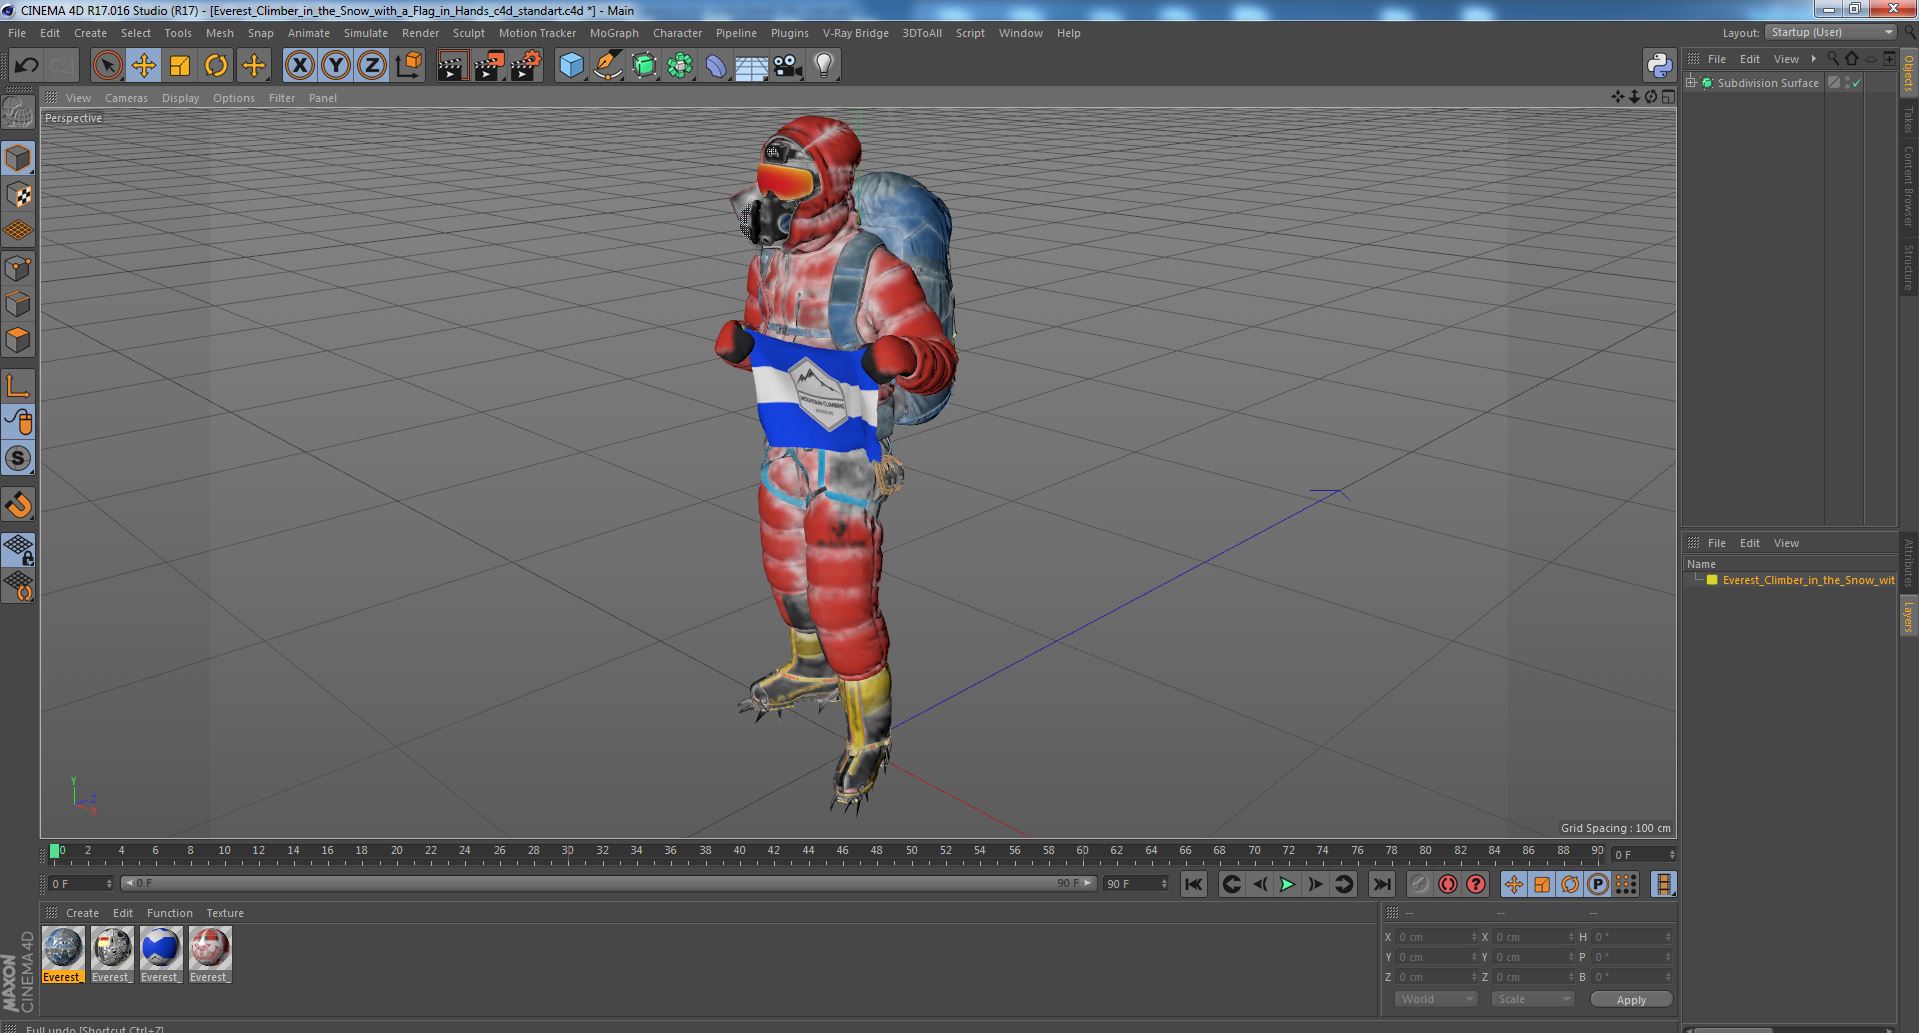Select the Move tool
Viewport: 1919px width, 1033px height.
pyautogui.click(x=143, y=66)
